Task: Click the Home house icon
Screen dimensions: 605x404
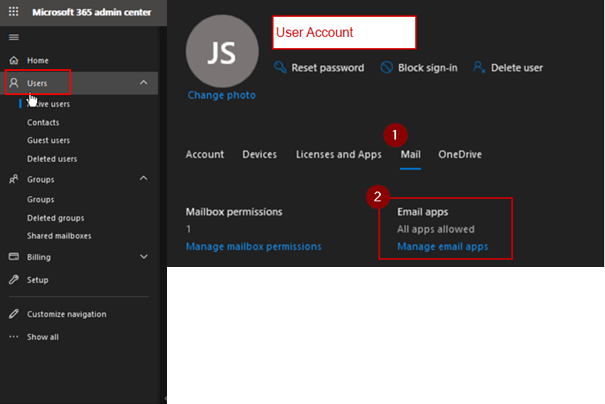Action: click(x=14, y=60)
